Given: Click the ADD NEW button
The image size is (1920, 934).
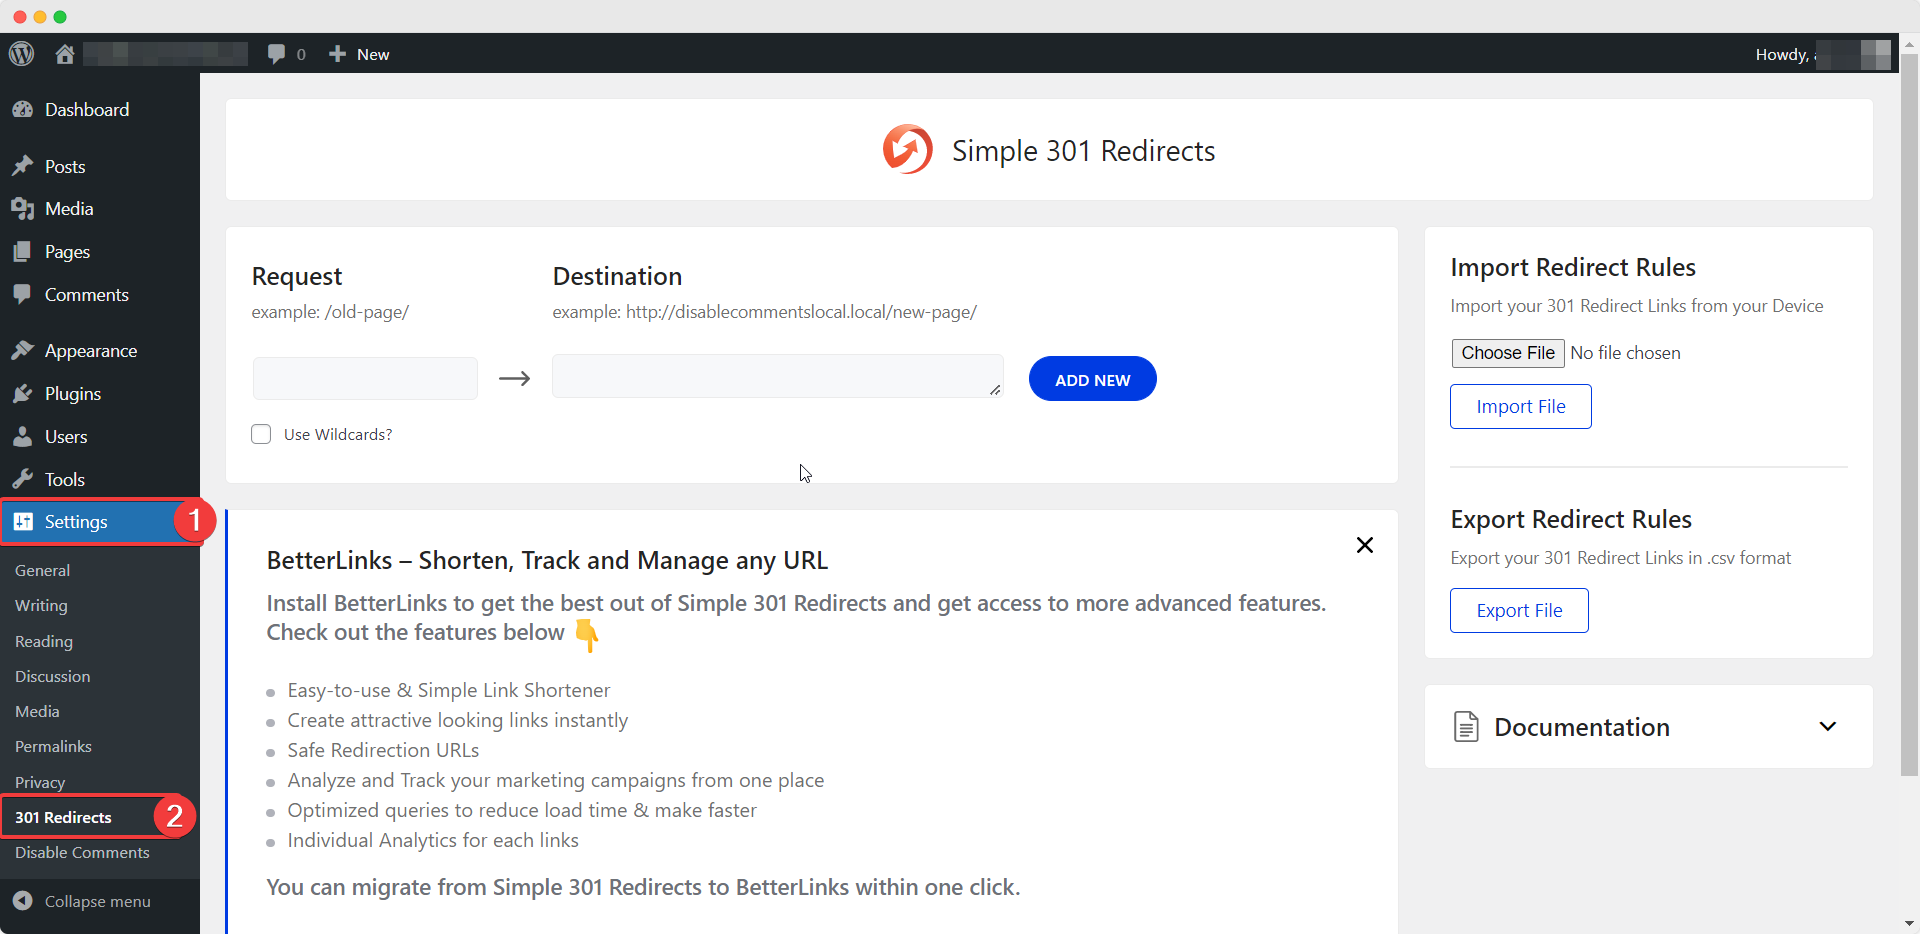Looking at the screenshot, I should click(x=1093, y=379).
